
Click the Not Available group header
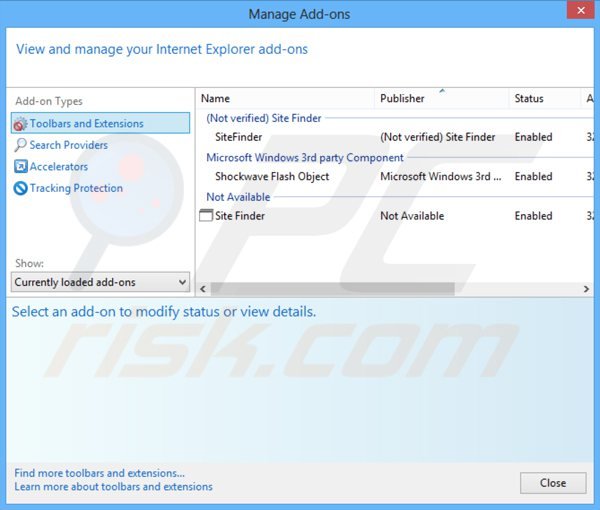(238, 197)
